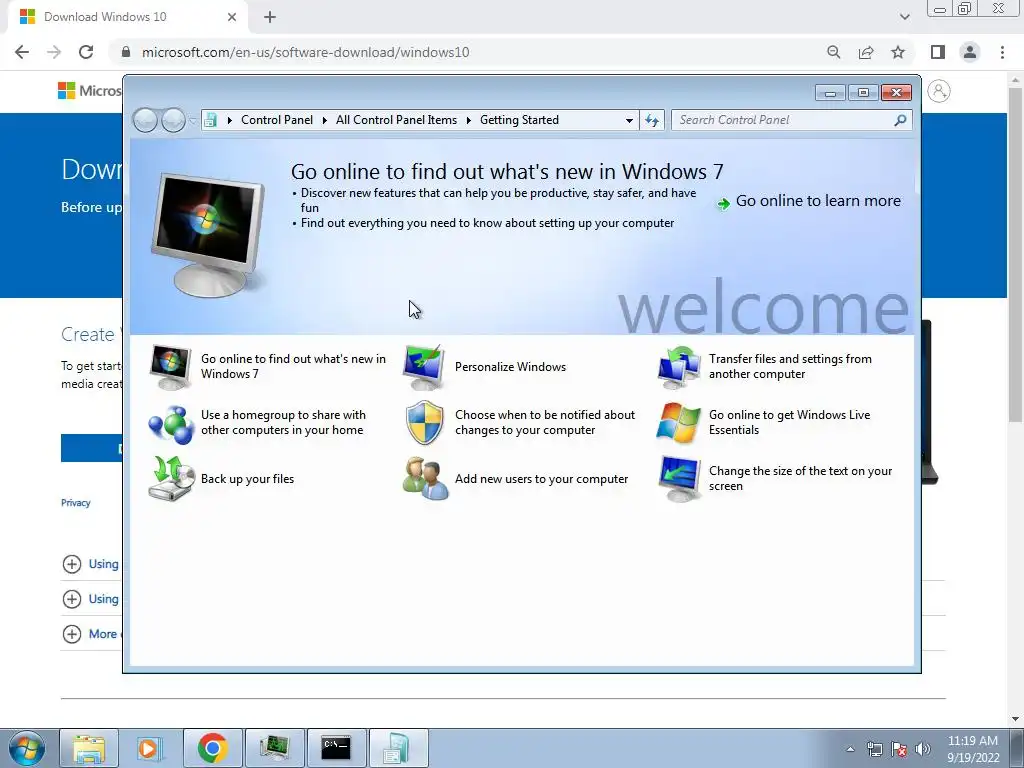Click Go online to get Windows Live Essentials
Viewport: 1024px width, 768px height.
(x=790, y=423)
